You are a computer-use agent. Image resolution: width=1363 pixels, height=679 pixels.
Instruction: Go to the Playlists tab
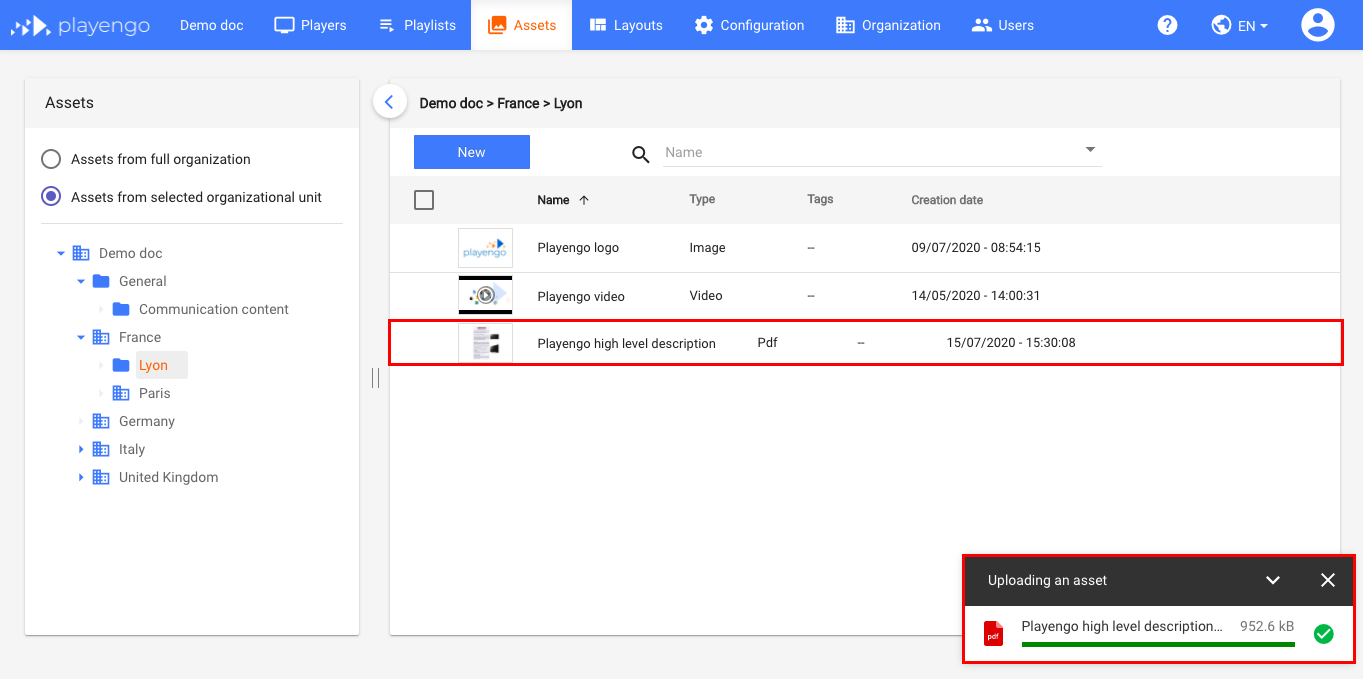[x=417, y=25]
